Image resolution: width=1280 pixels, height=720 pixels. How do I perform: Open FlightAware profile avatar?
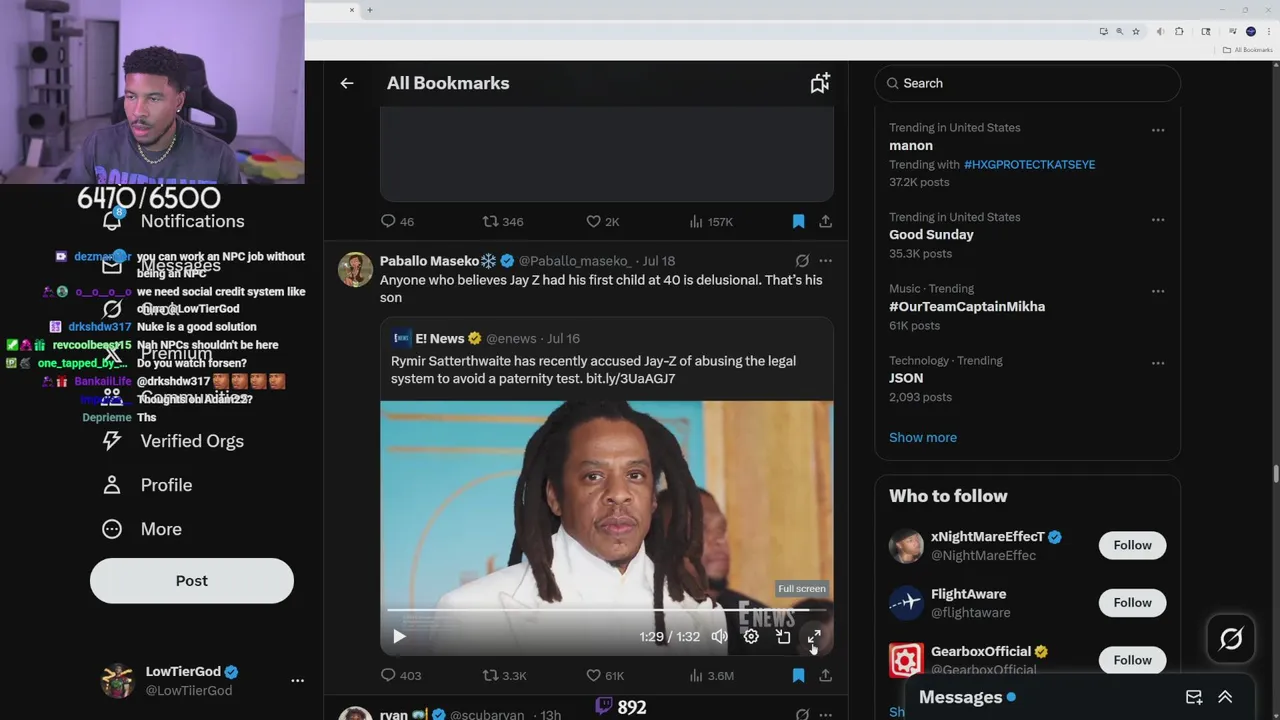[906, 603]
